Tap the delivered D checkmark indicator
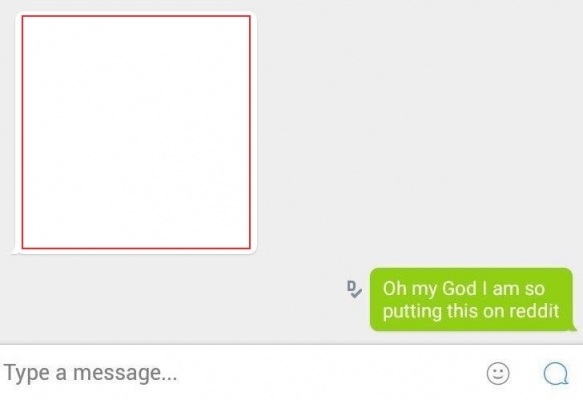The width and height of the screenshot is (583, 400). click(x=354, y=289)
